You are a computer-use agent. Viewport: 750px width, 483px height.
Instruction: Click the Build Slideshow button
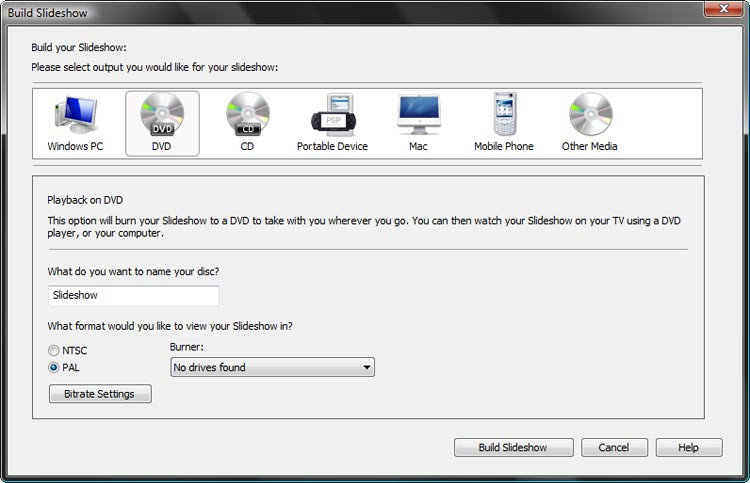514,448
